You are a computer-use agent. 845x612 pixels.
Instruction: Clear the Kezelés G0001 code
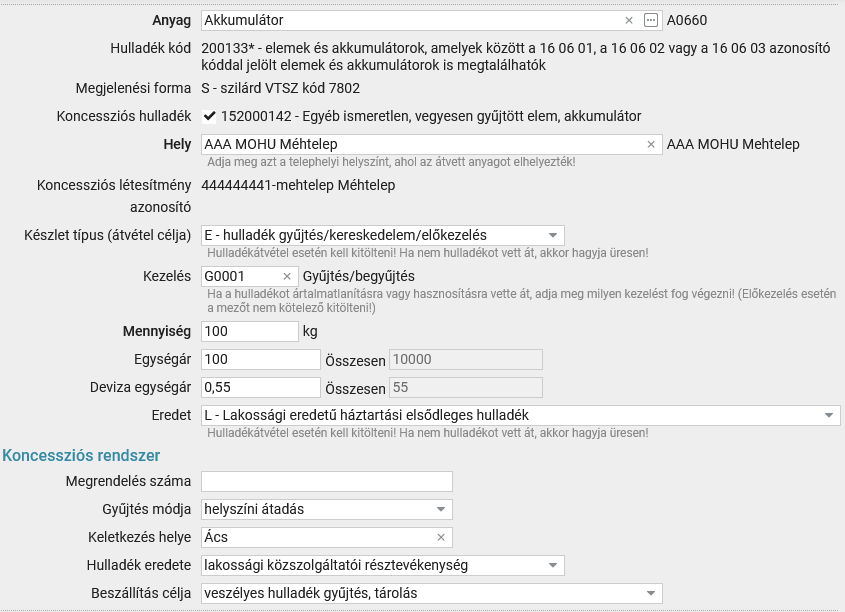287,276
